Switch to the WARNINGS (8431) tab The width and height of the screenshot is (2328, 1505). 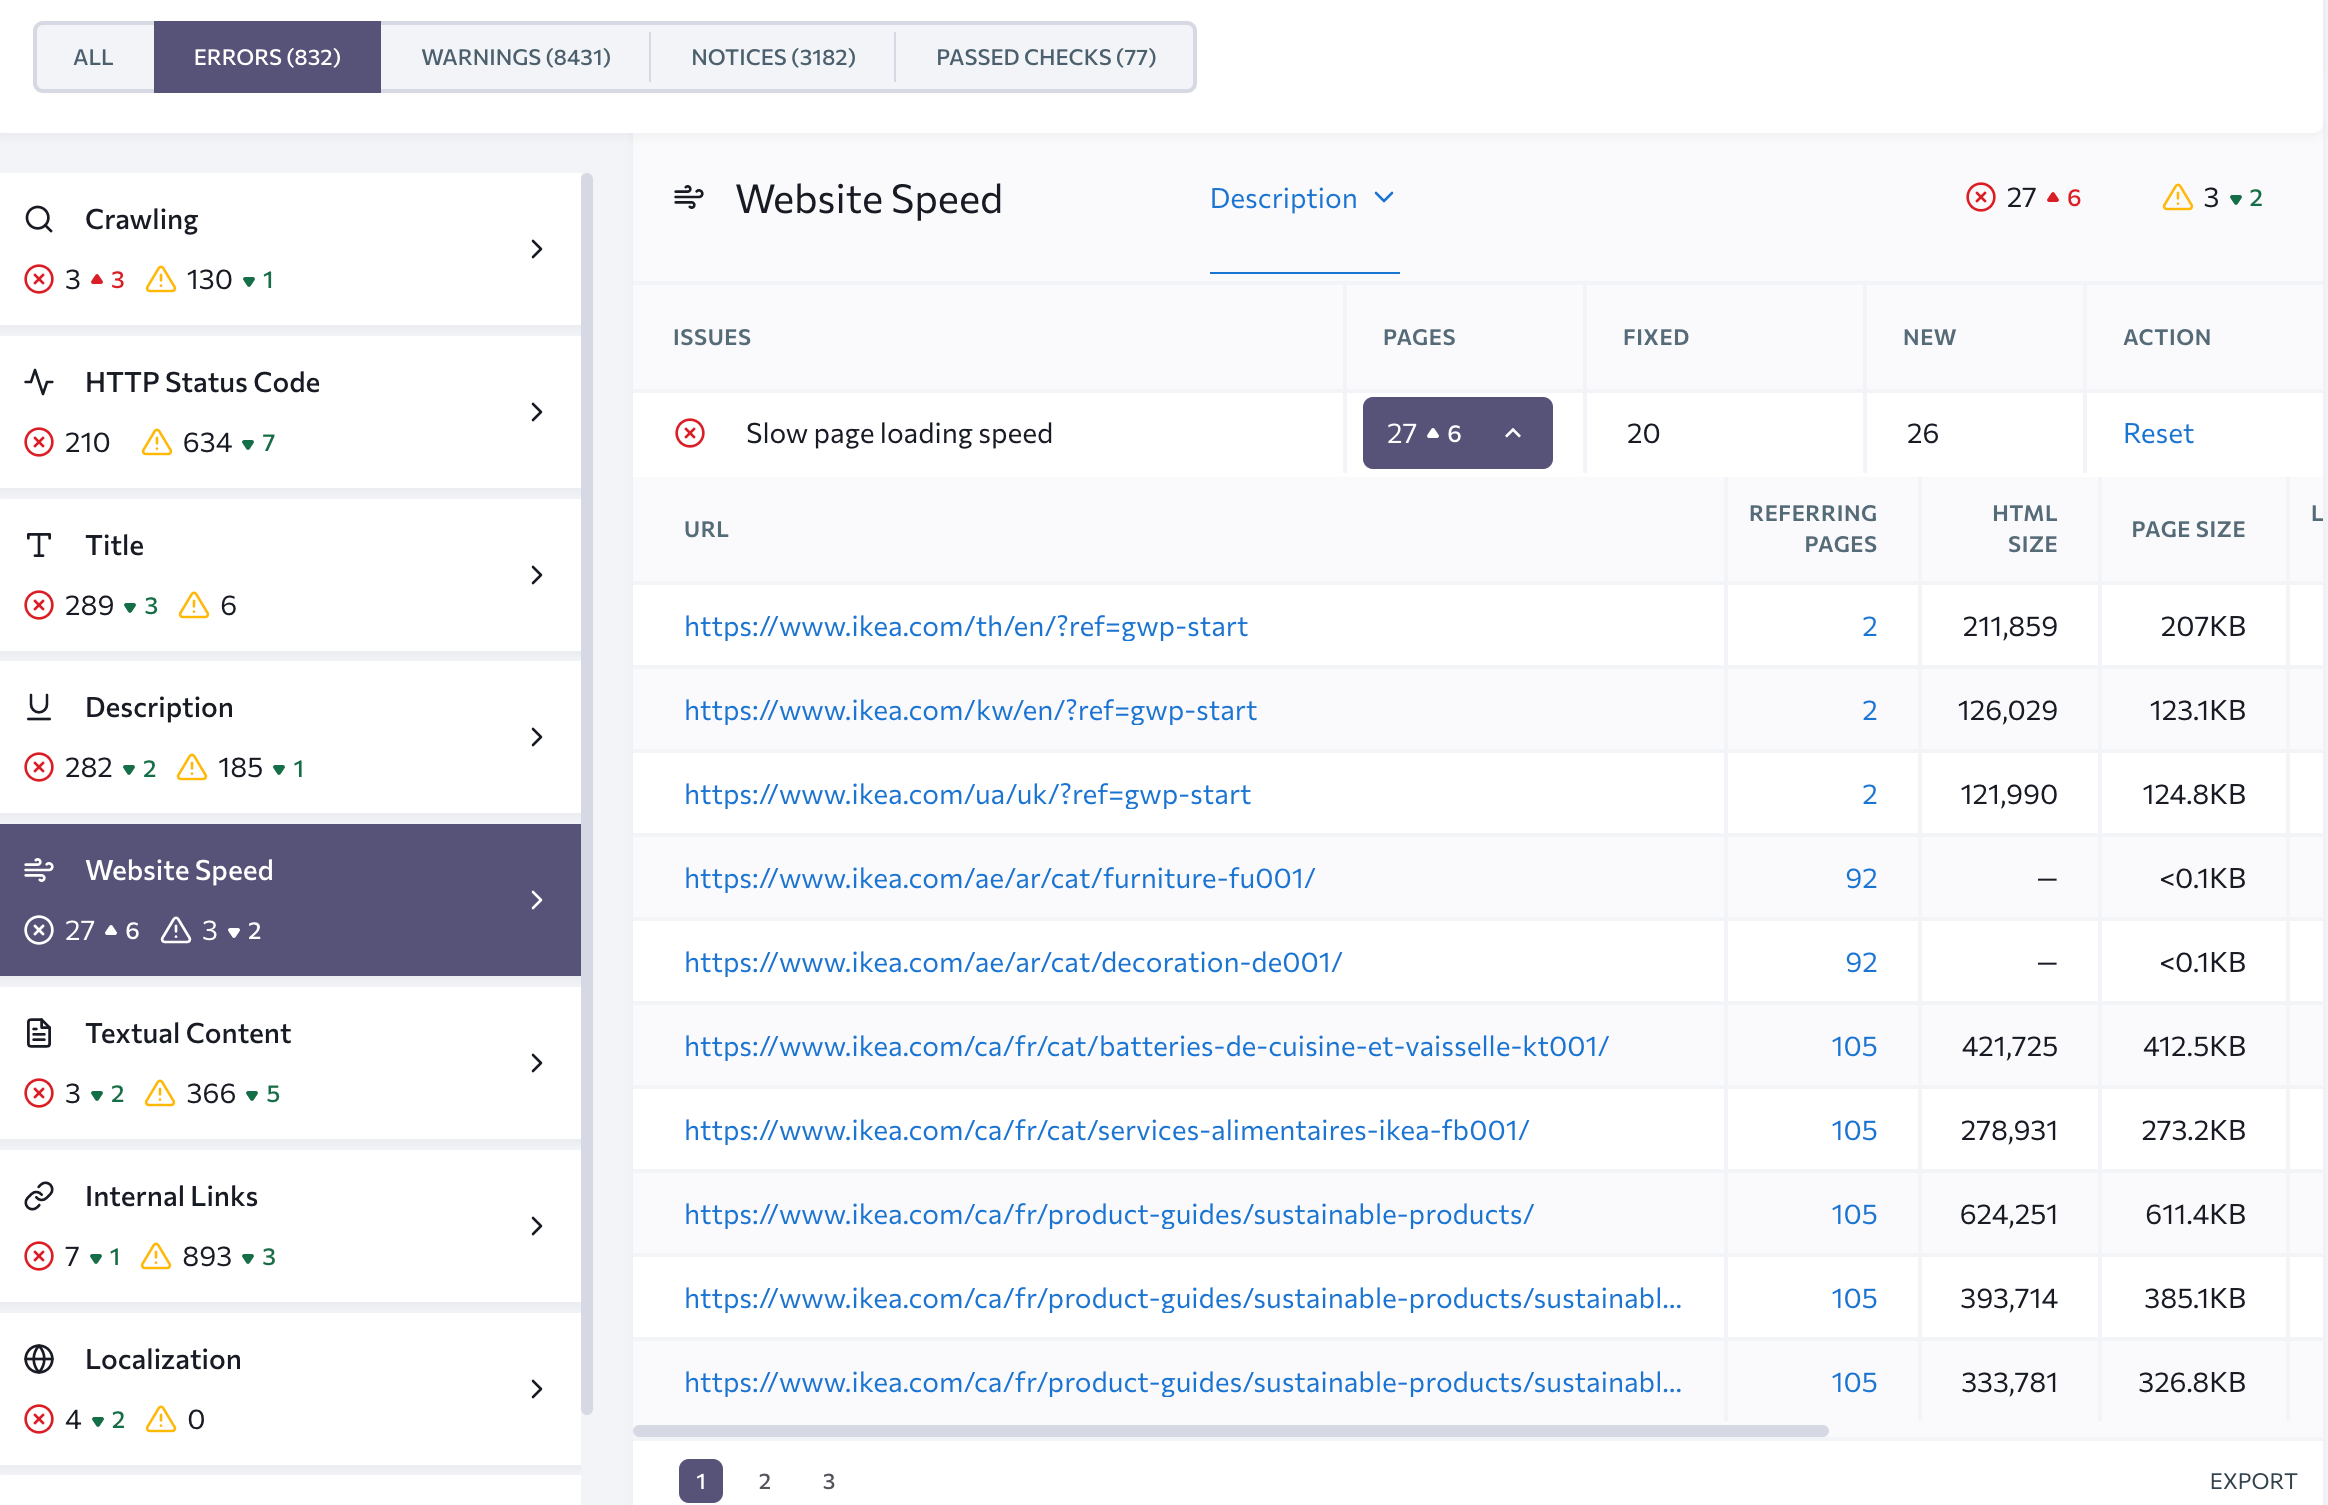[x=516, y=57]
